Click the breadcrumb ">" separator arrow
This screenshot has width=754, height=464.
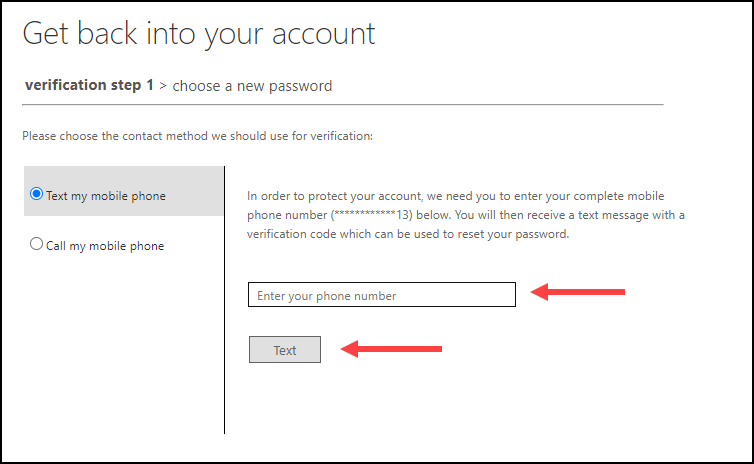click(x=163, y=87)
